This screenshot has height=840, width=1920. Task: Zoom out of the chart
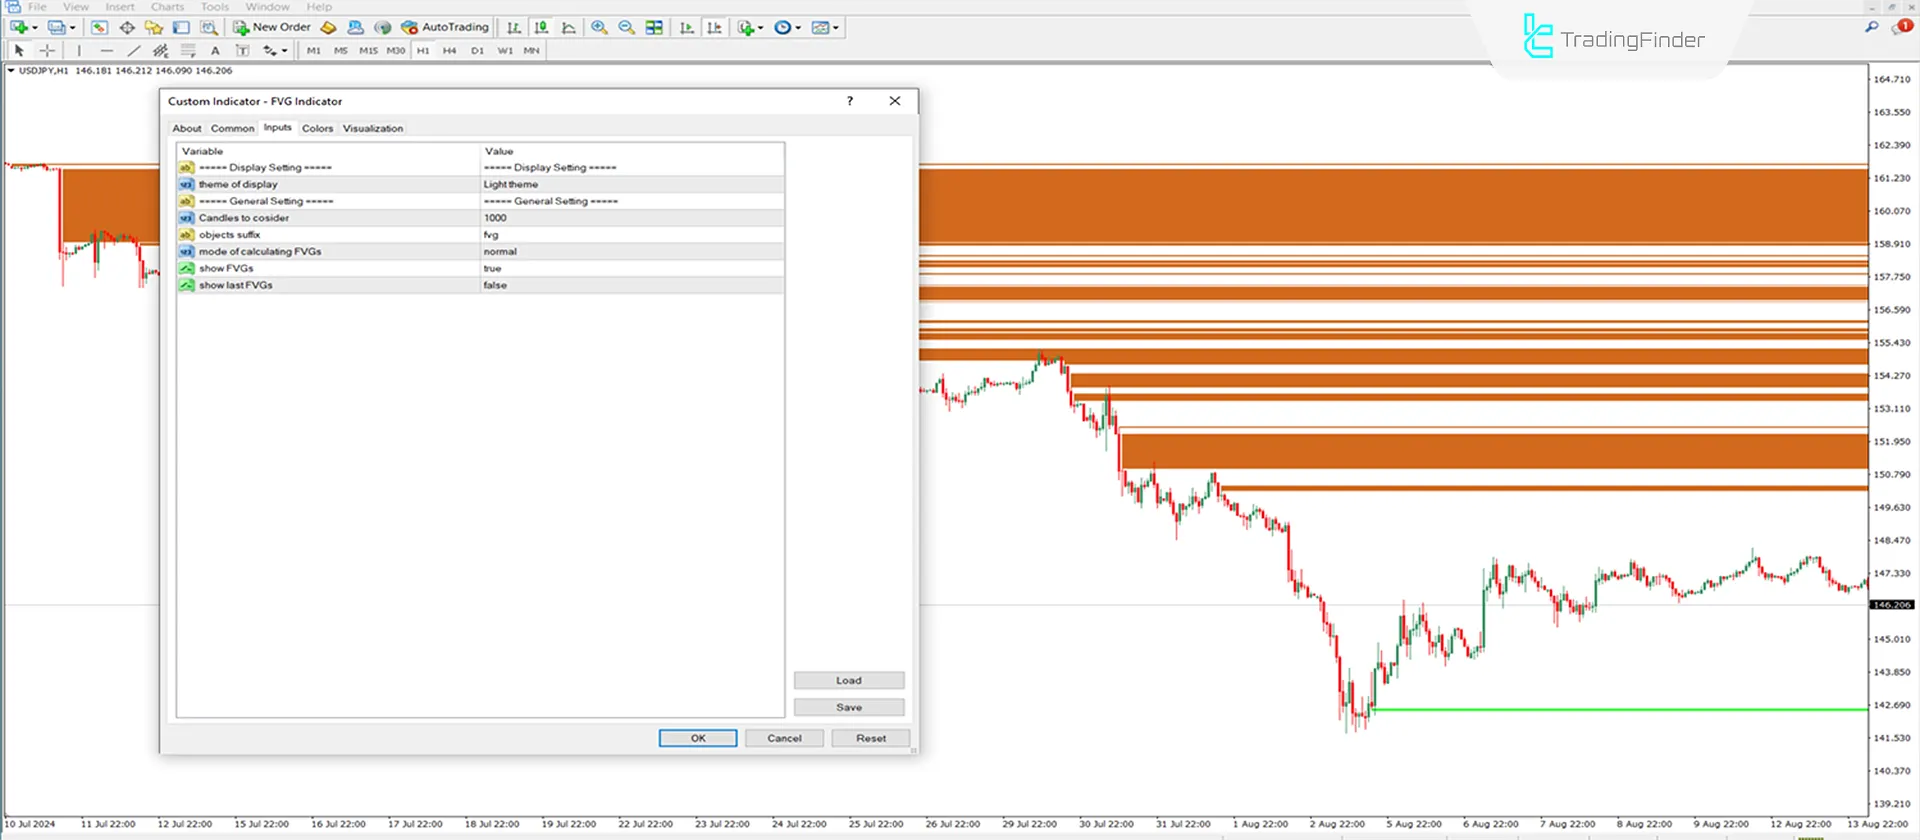(x=627, y=27)
